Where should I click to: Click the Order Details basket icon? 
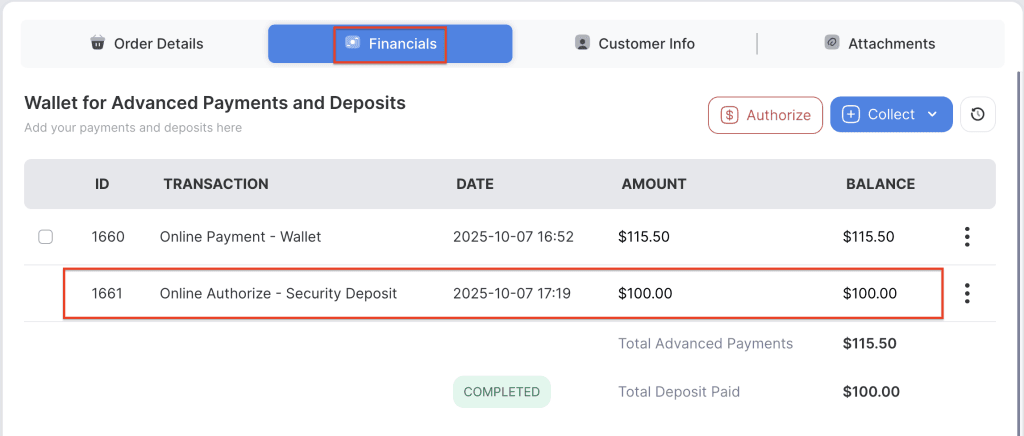tap(98, 43)
